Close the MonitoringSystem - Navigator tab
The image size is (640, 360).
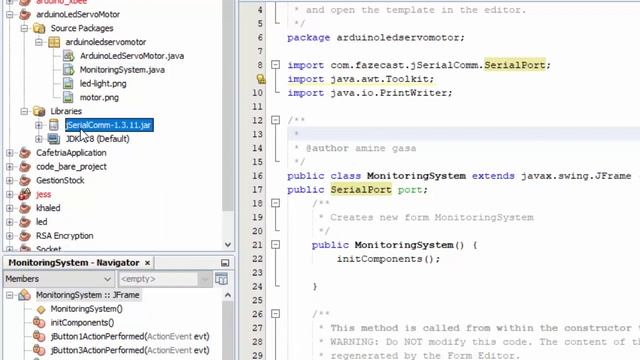[147, 263]
